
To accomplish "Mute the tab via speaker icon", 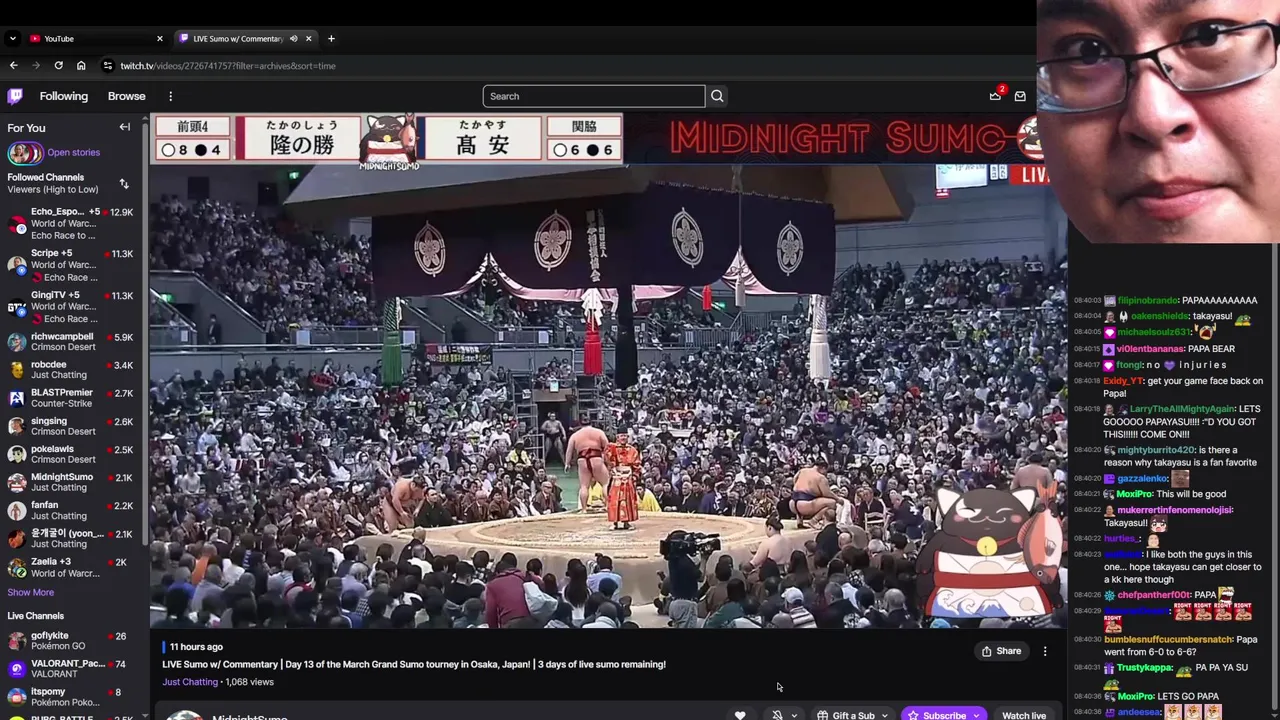I will click(x=293, y=39).
